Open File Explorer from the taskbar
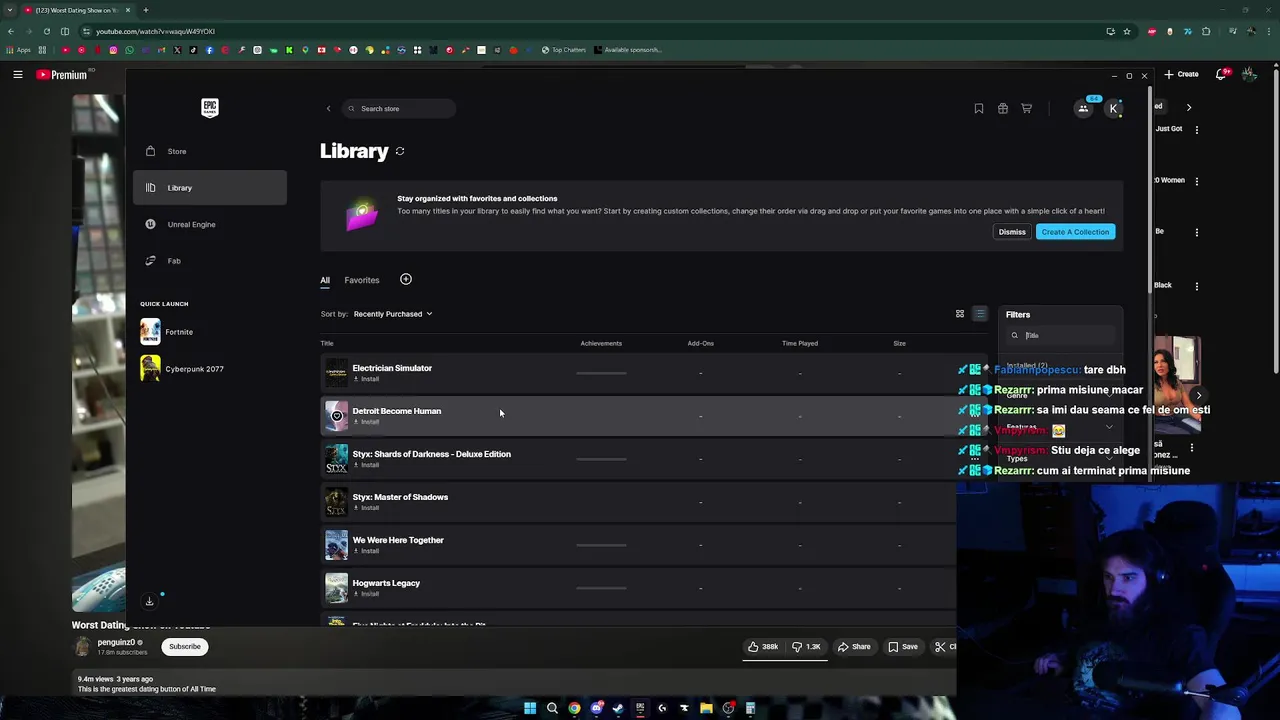 click(x=706, y=709)
